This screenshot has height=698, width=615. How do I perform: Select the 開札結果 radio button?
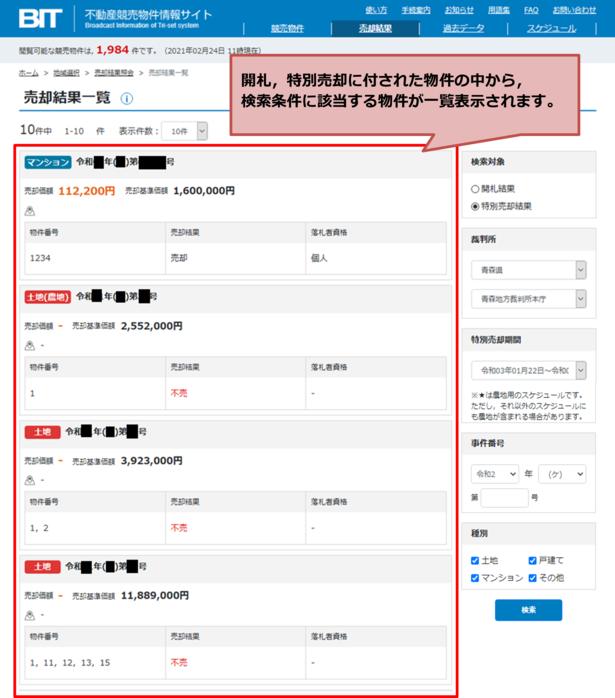pos(475,188)
